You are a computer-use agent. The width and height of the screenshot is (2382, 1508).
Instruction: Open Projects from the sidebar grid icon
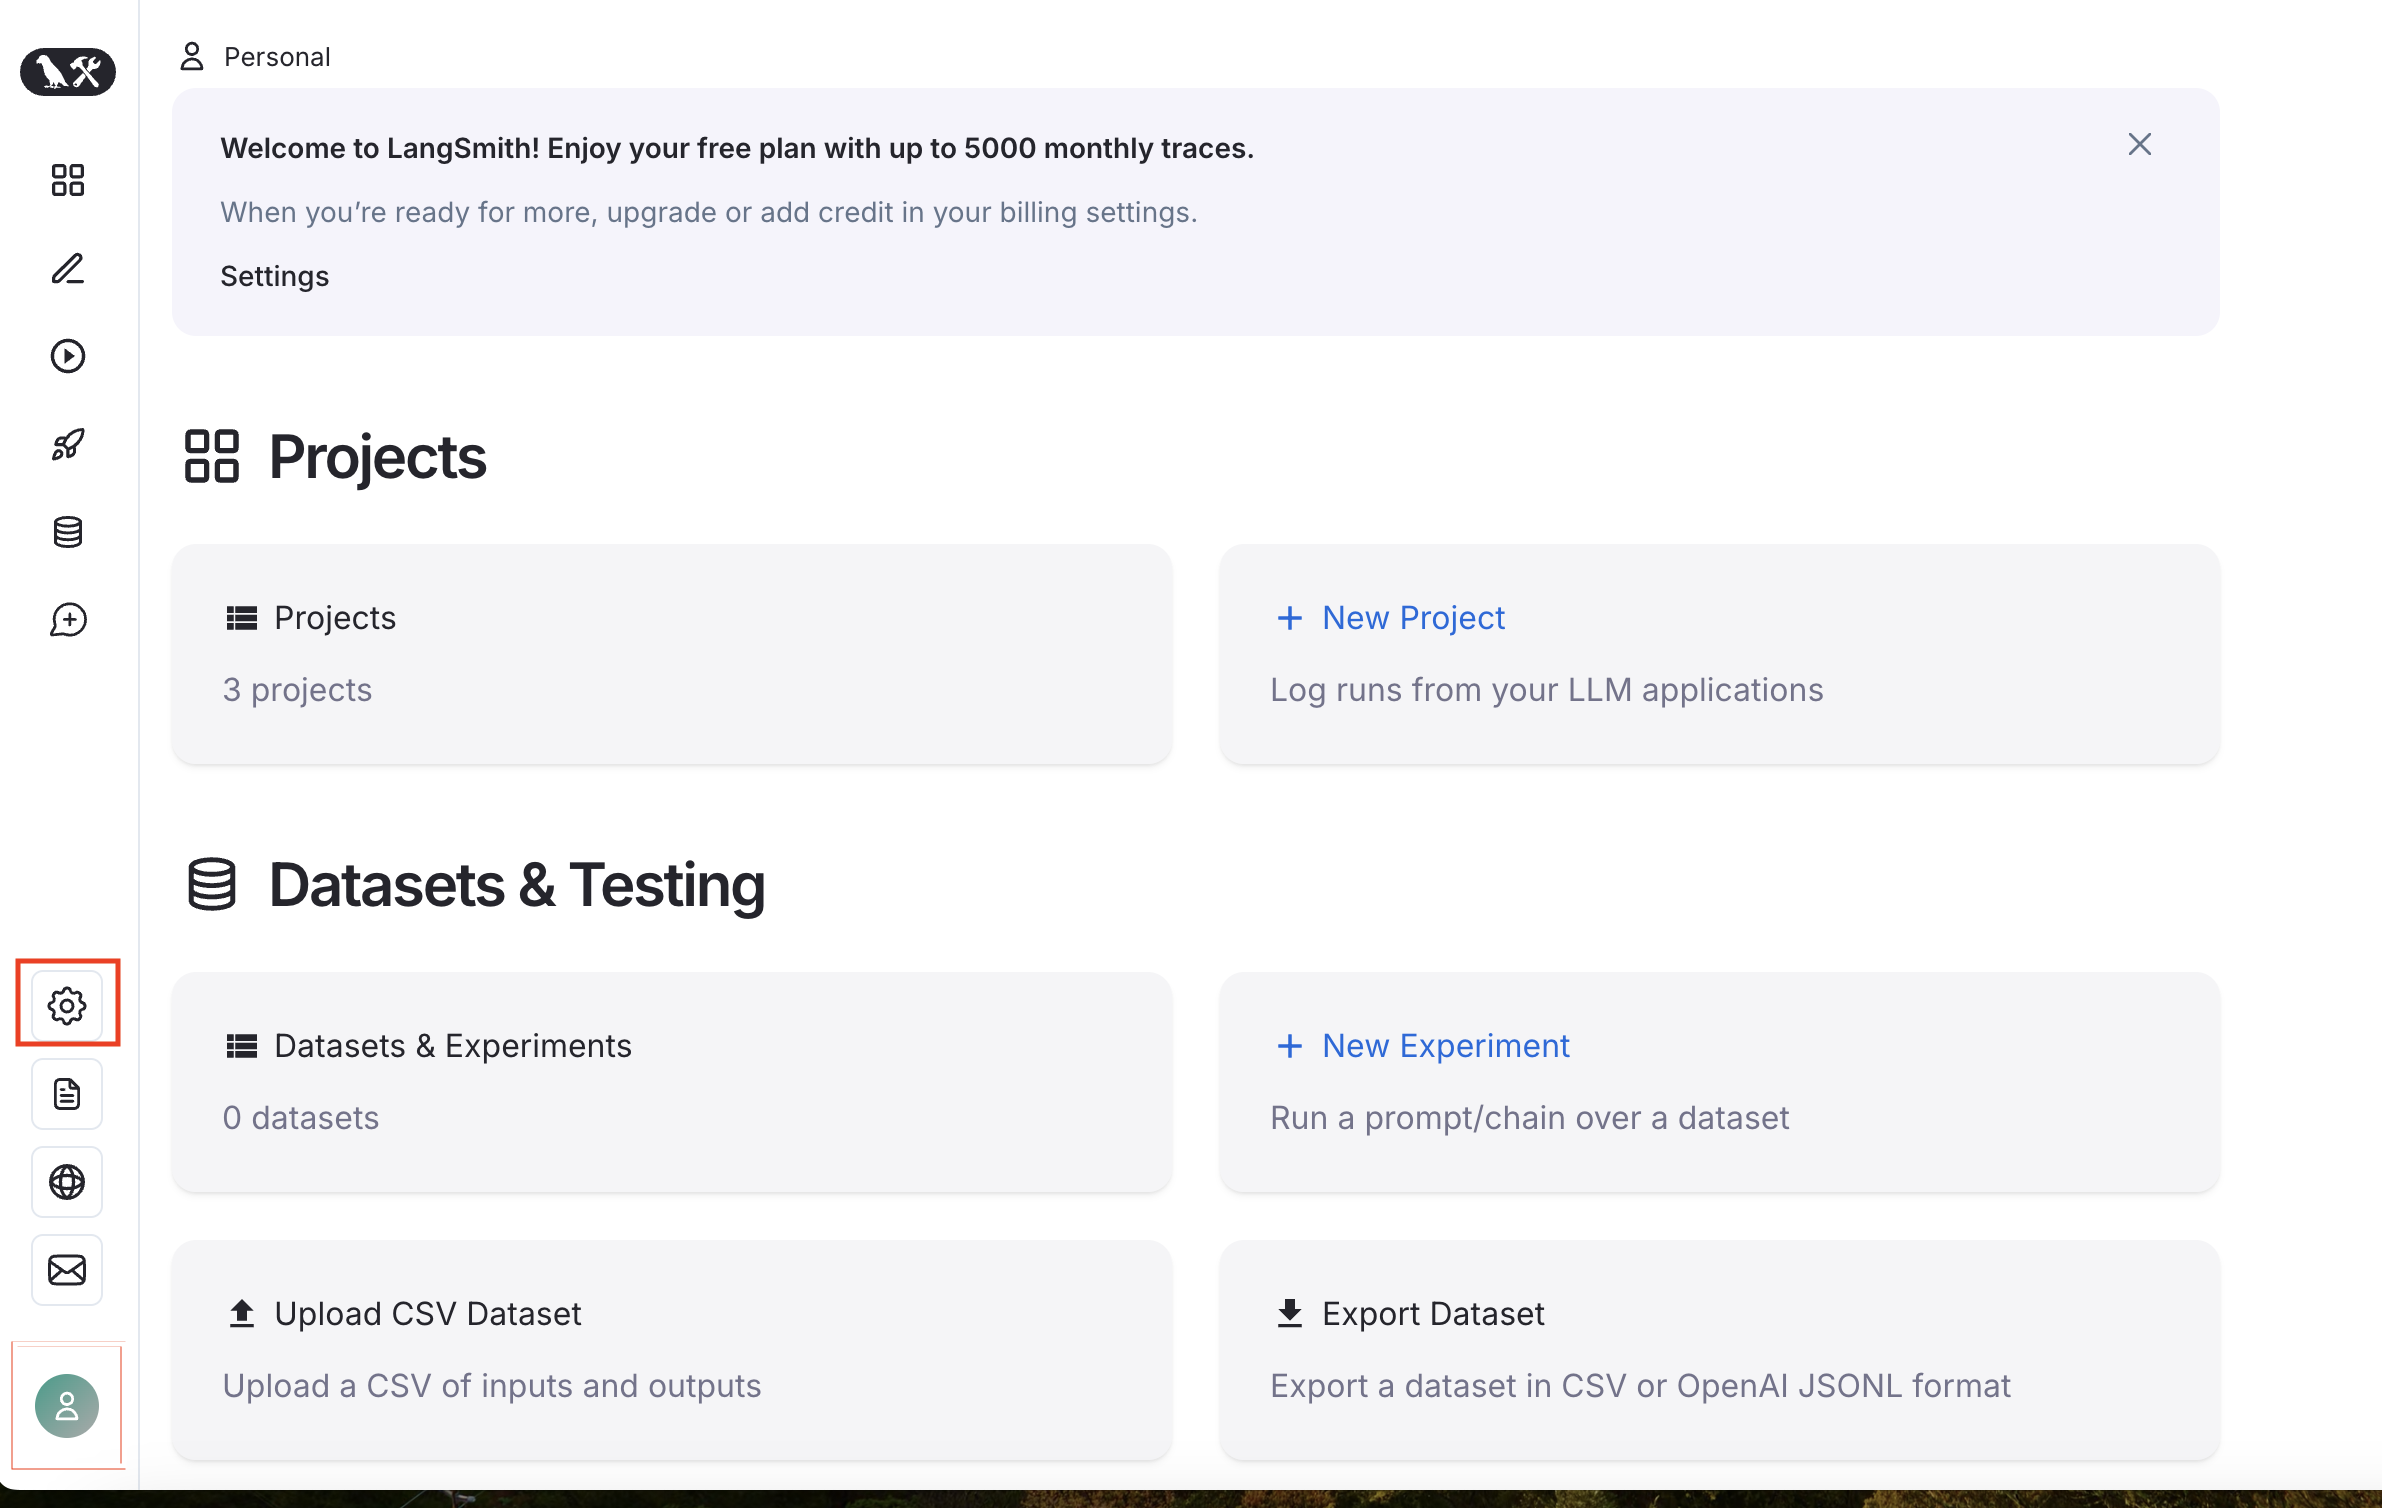(x=68, y=180)
